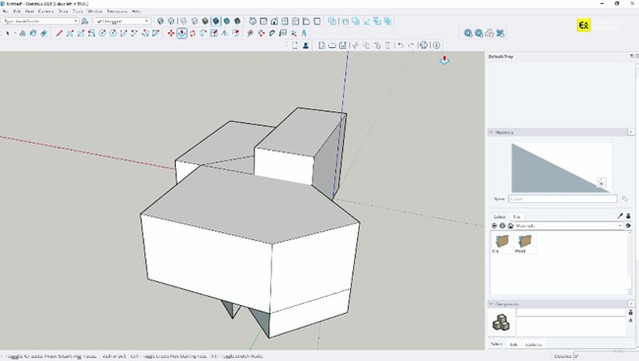Click the current material preview swatch
639x361 pixels.
click(561, 167)
